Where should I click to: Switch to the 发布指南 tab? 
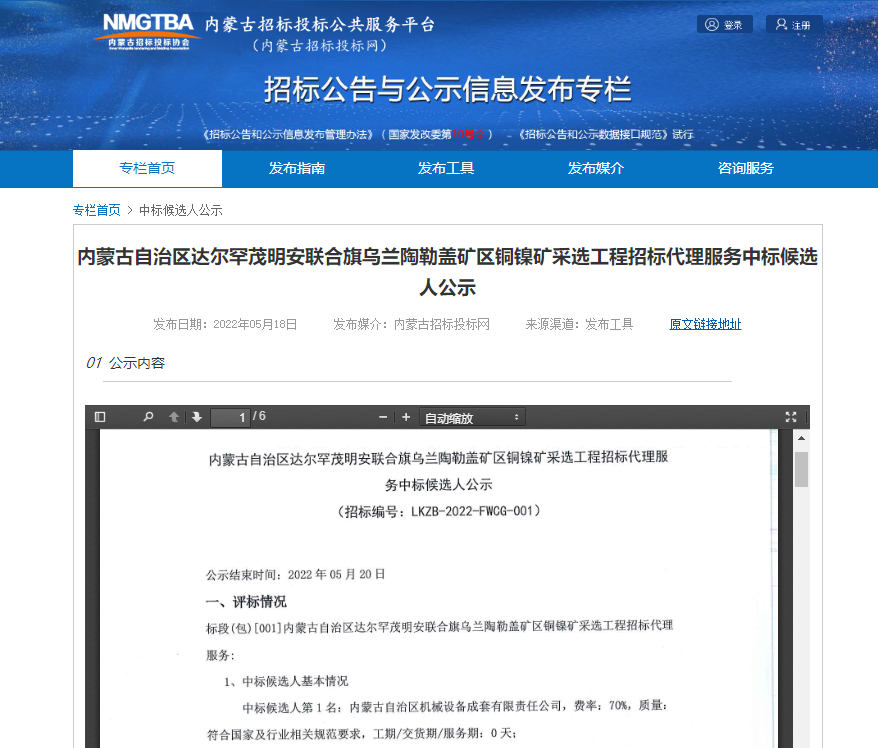click(297, 168)
